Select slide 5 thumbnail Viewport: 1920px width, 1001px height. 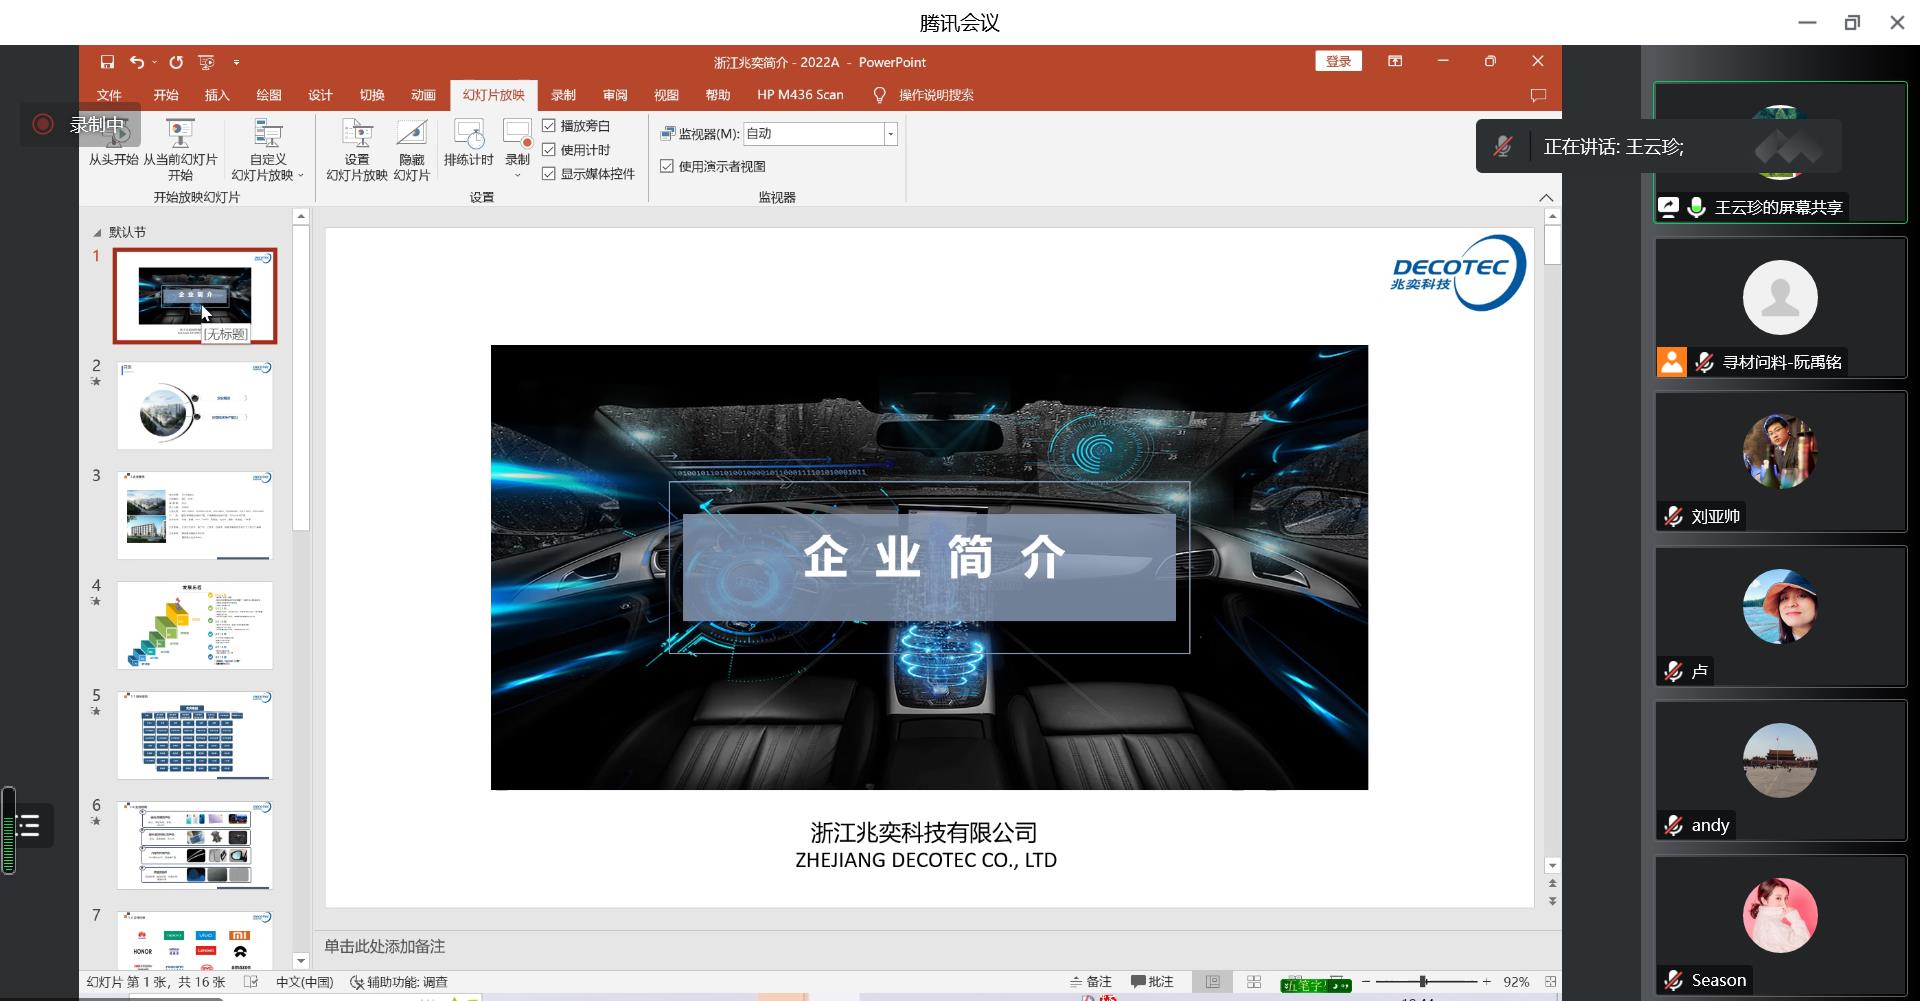(x=195, y=736)
